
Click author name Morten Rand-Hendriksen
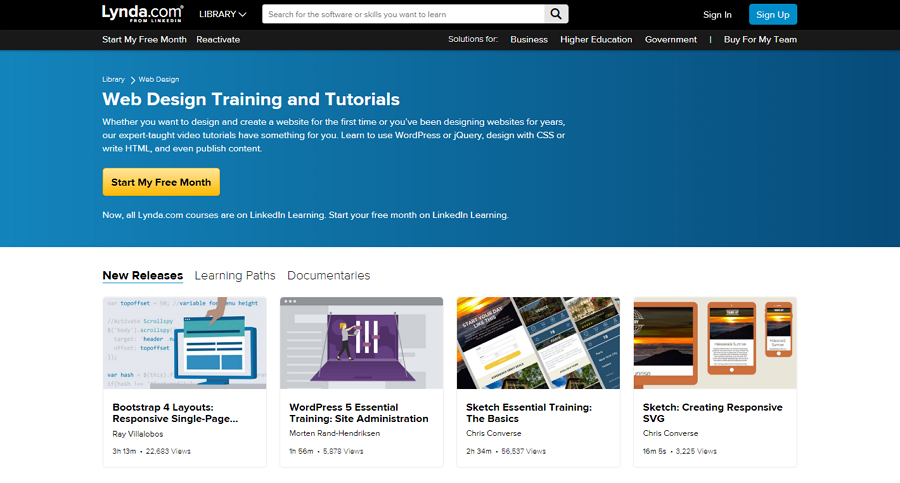[x=335, y=434]
